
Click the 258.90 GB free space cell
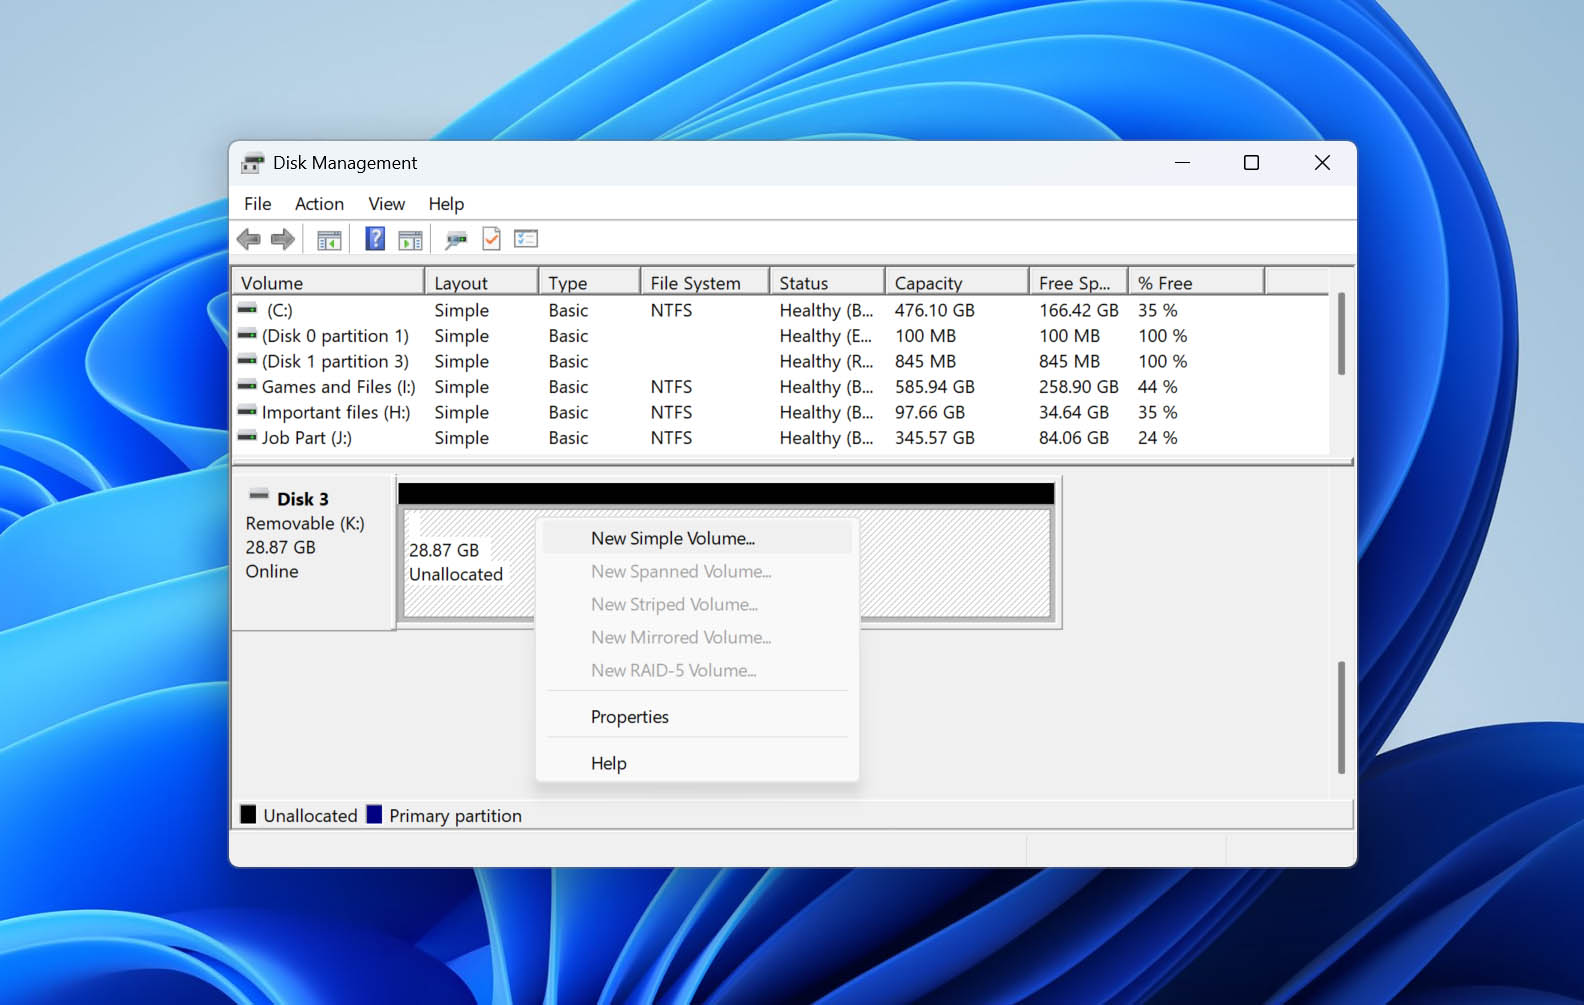coord(1079,387)
